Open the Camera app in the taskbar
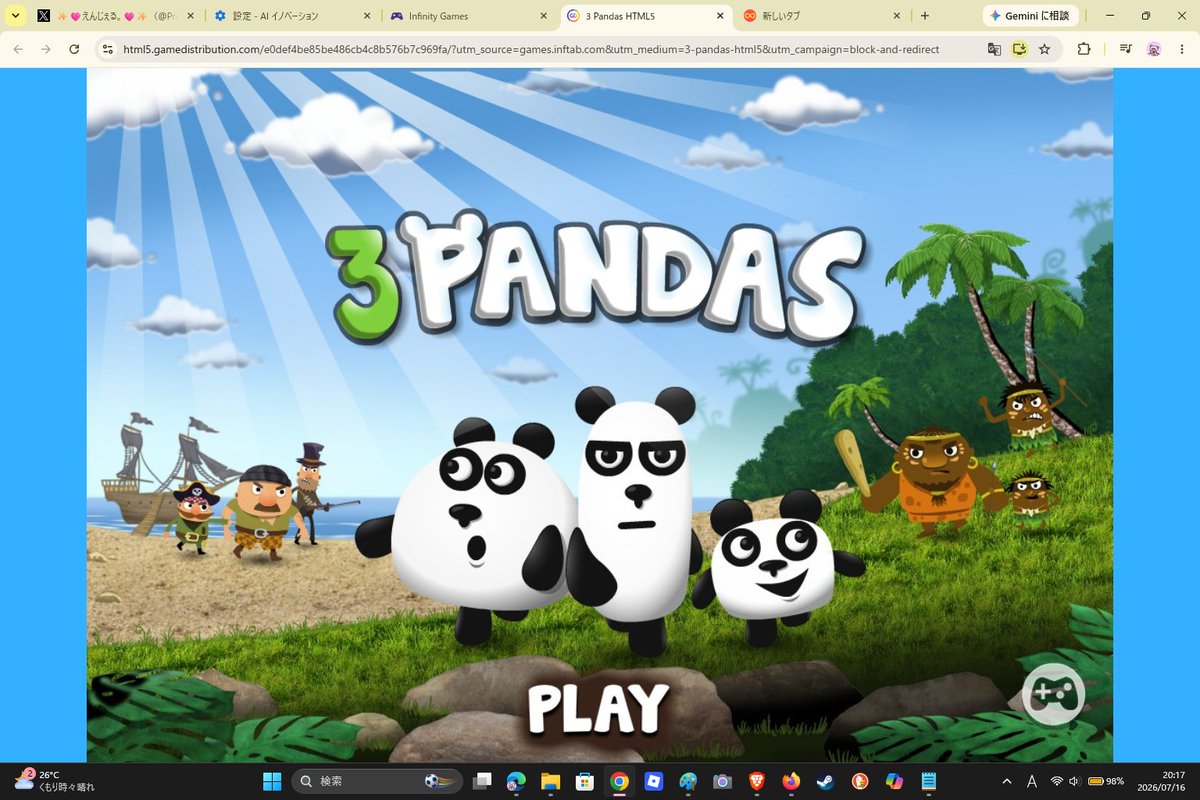1200x800 pixels. [x=722, y=781]
